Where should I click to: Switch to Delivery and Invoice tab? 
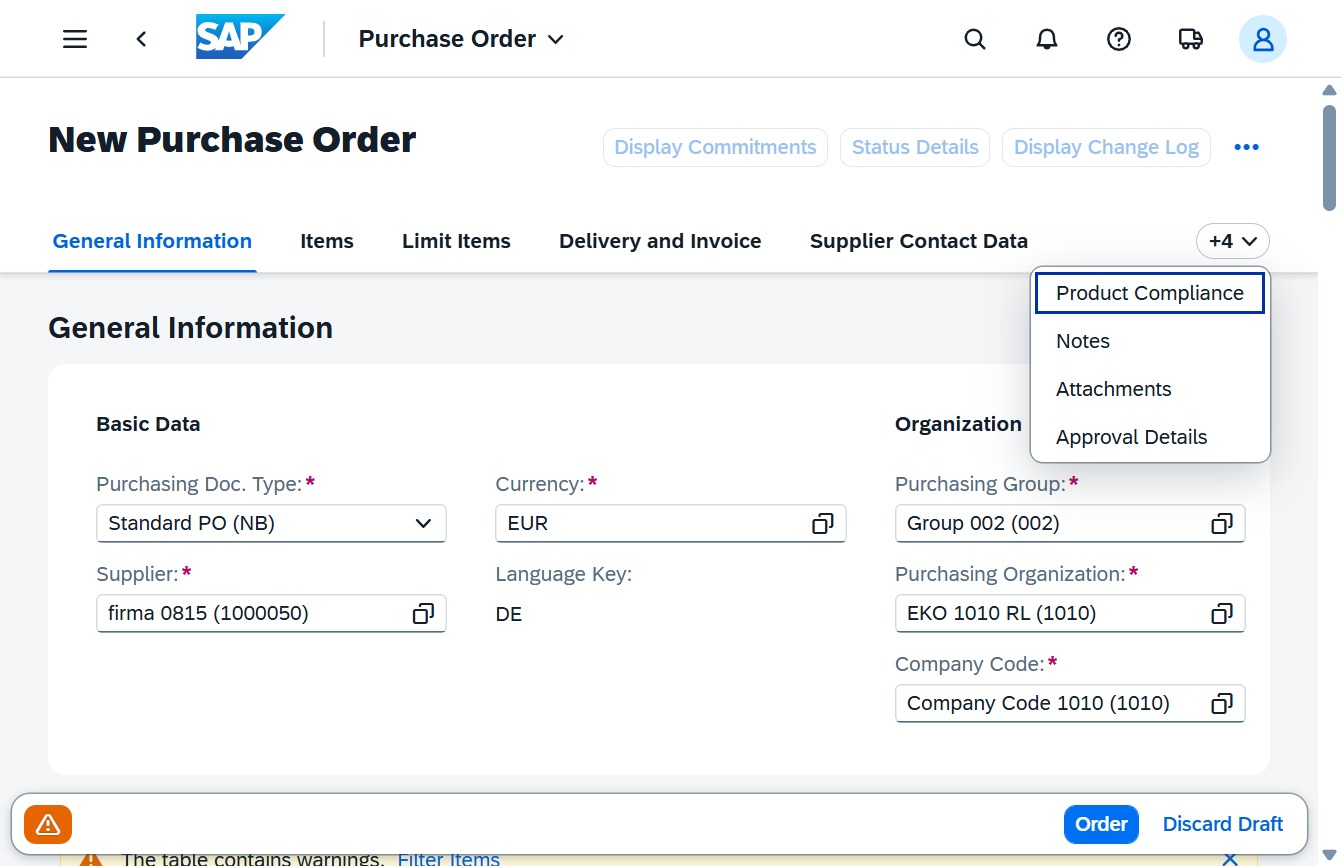click(660, 241)
